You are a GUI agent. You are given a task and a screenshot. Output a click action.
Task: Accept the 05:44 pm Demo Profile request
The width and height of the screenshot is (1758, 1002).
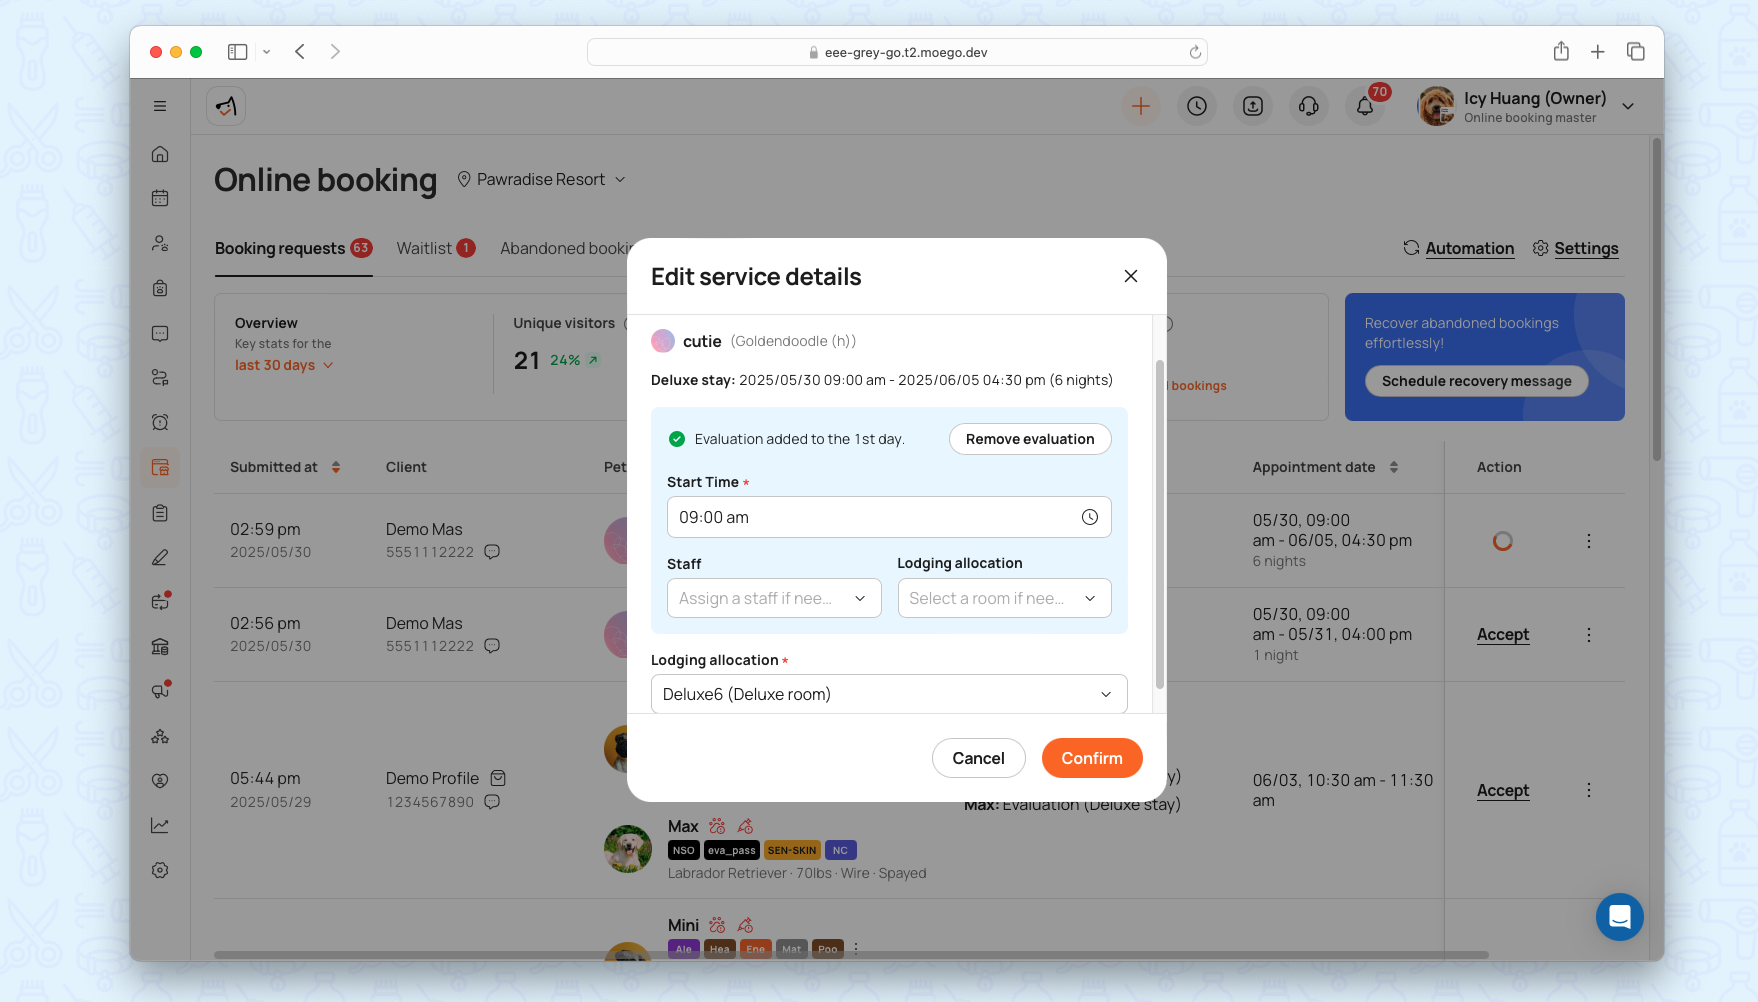tap(1503, 790)
